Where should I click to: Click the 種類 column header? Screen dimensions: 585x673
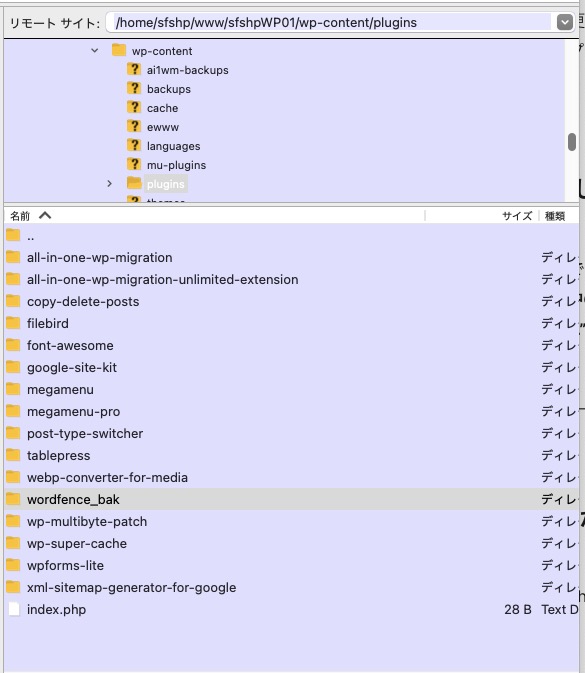(x=555, y=215)
